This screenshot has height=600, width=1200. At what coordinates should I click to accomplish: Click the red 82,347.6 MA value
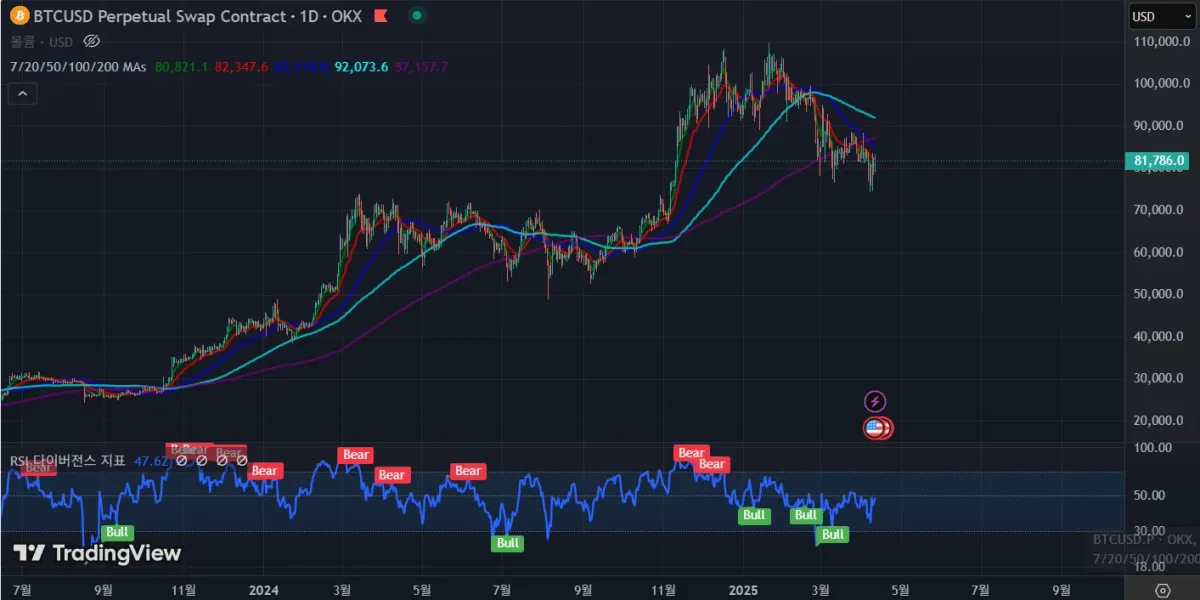point(241,66)
